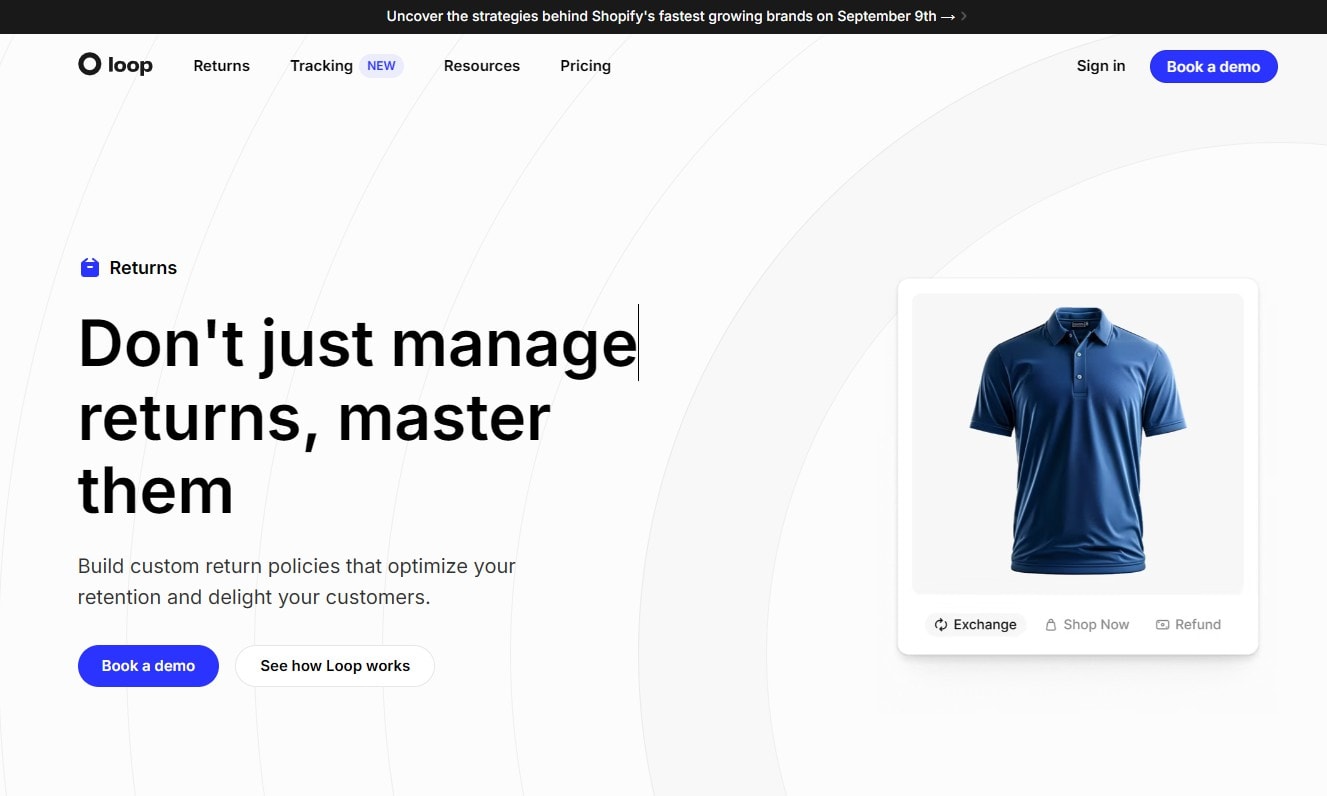The image size is (1327, 796).
Task: Click the Sign in link
Action: coord(1101,66)
